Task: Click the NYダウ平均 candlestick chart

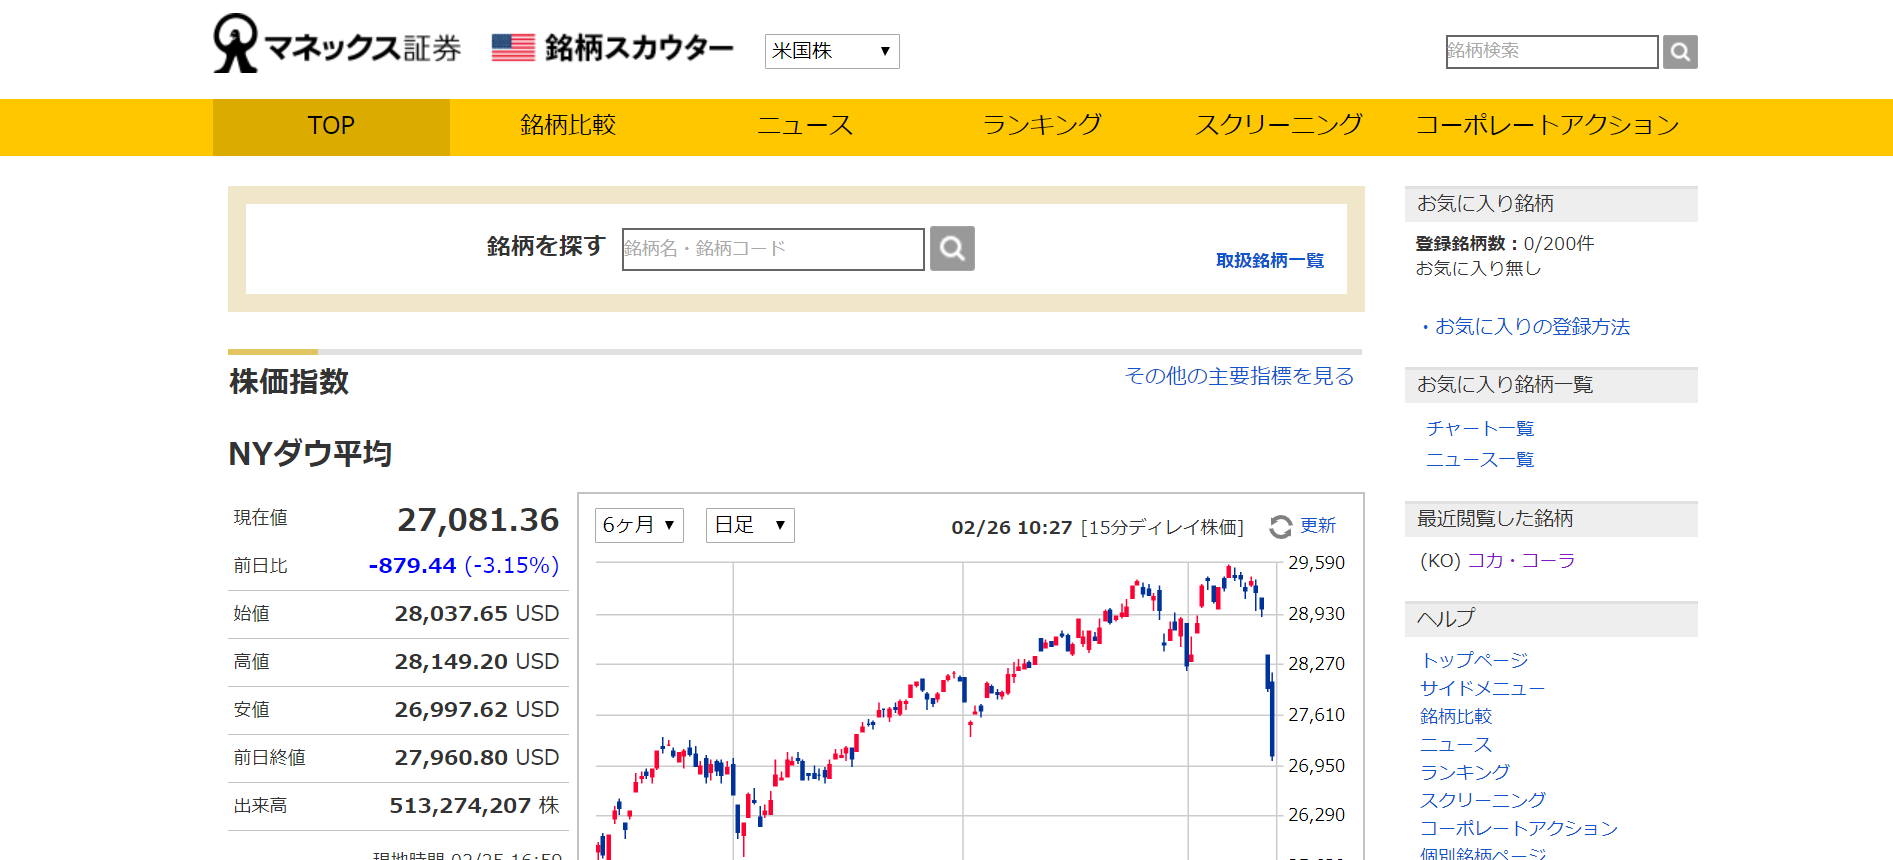Action: point(936,710)
